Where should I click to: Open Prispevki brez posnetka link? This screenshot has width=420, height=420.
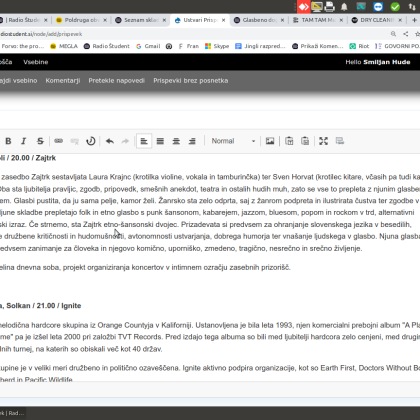191,81
